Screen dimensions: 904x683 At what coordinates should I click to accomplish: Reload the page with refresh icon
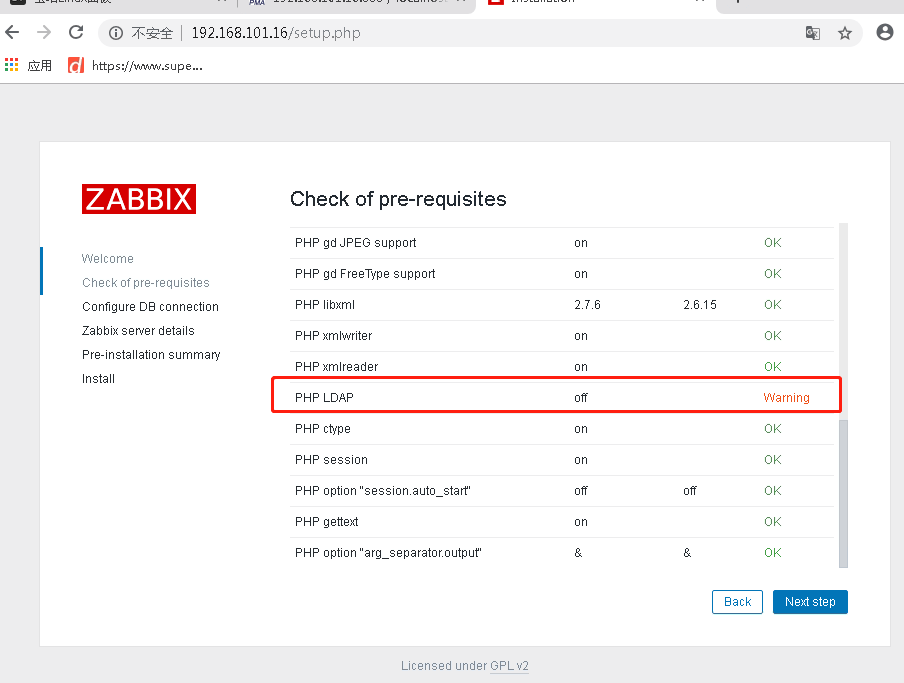click(76, 32)
